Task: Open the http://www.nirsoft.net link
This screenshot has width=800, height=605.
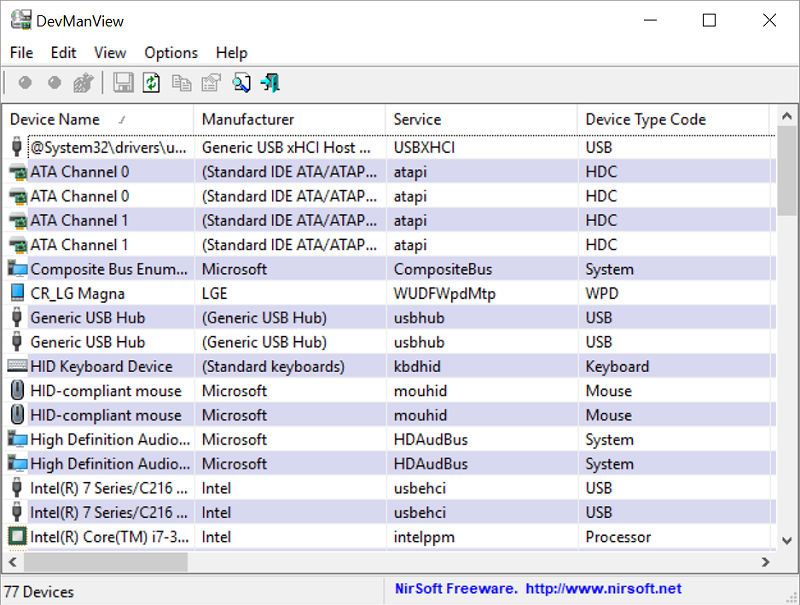Action: tap(604, 588)
